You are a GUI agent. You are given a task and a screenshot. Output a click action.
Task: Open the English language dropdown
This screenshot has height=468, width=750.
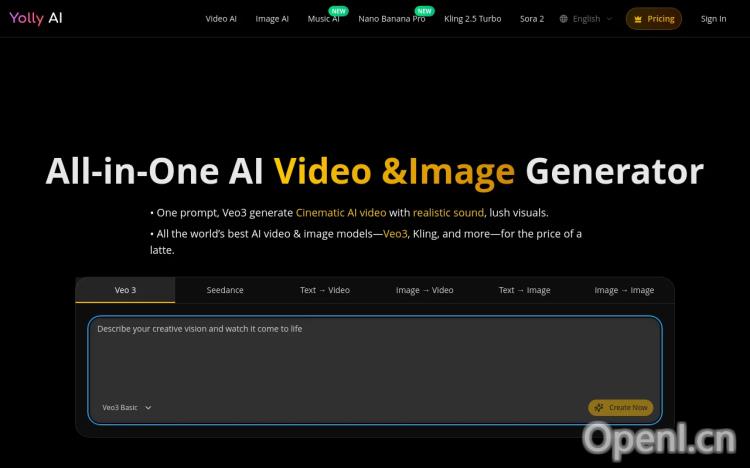pos(587,19)
